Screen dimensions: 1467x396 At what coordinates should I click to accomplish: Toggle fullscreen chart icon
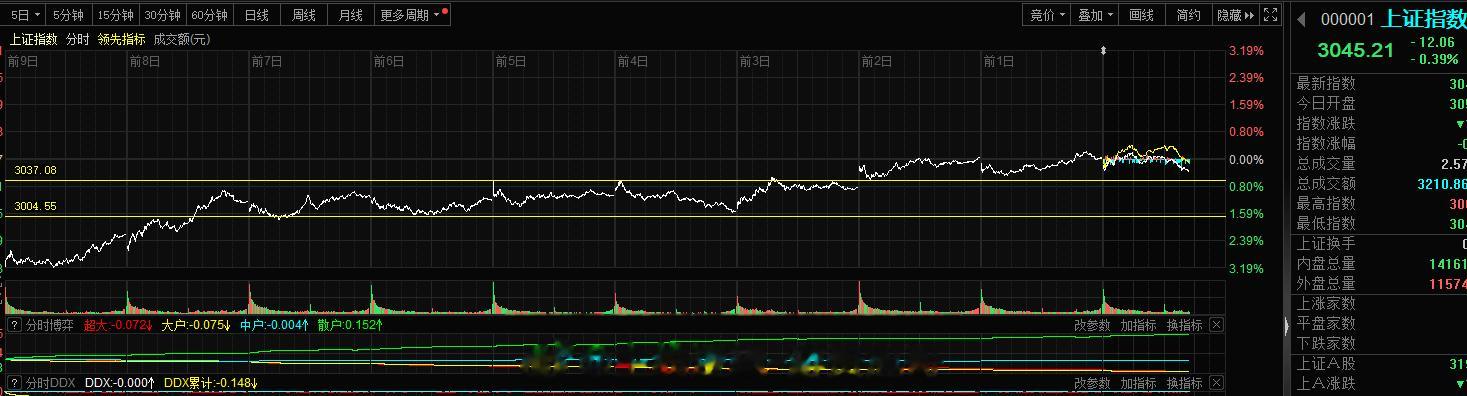point(1270,15)
